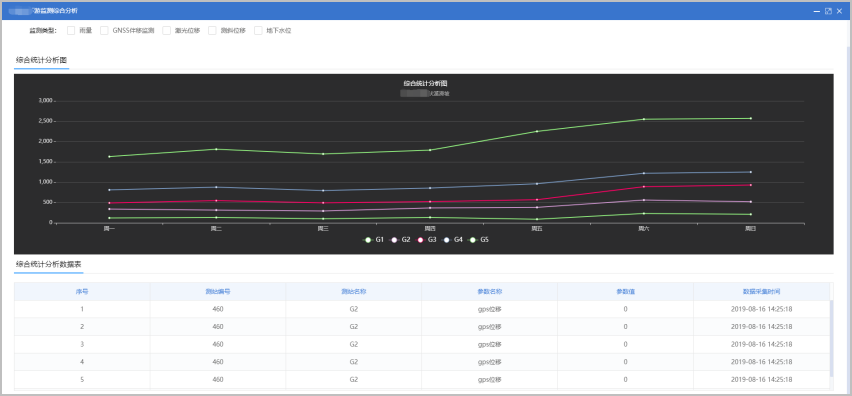Image resolution: width=852 pixels, height=396 pixels.
Task: Click the 数据采集时间 column header
Action: pyautogui.click(x=761, y=292)
